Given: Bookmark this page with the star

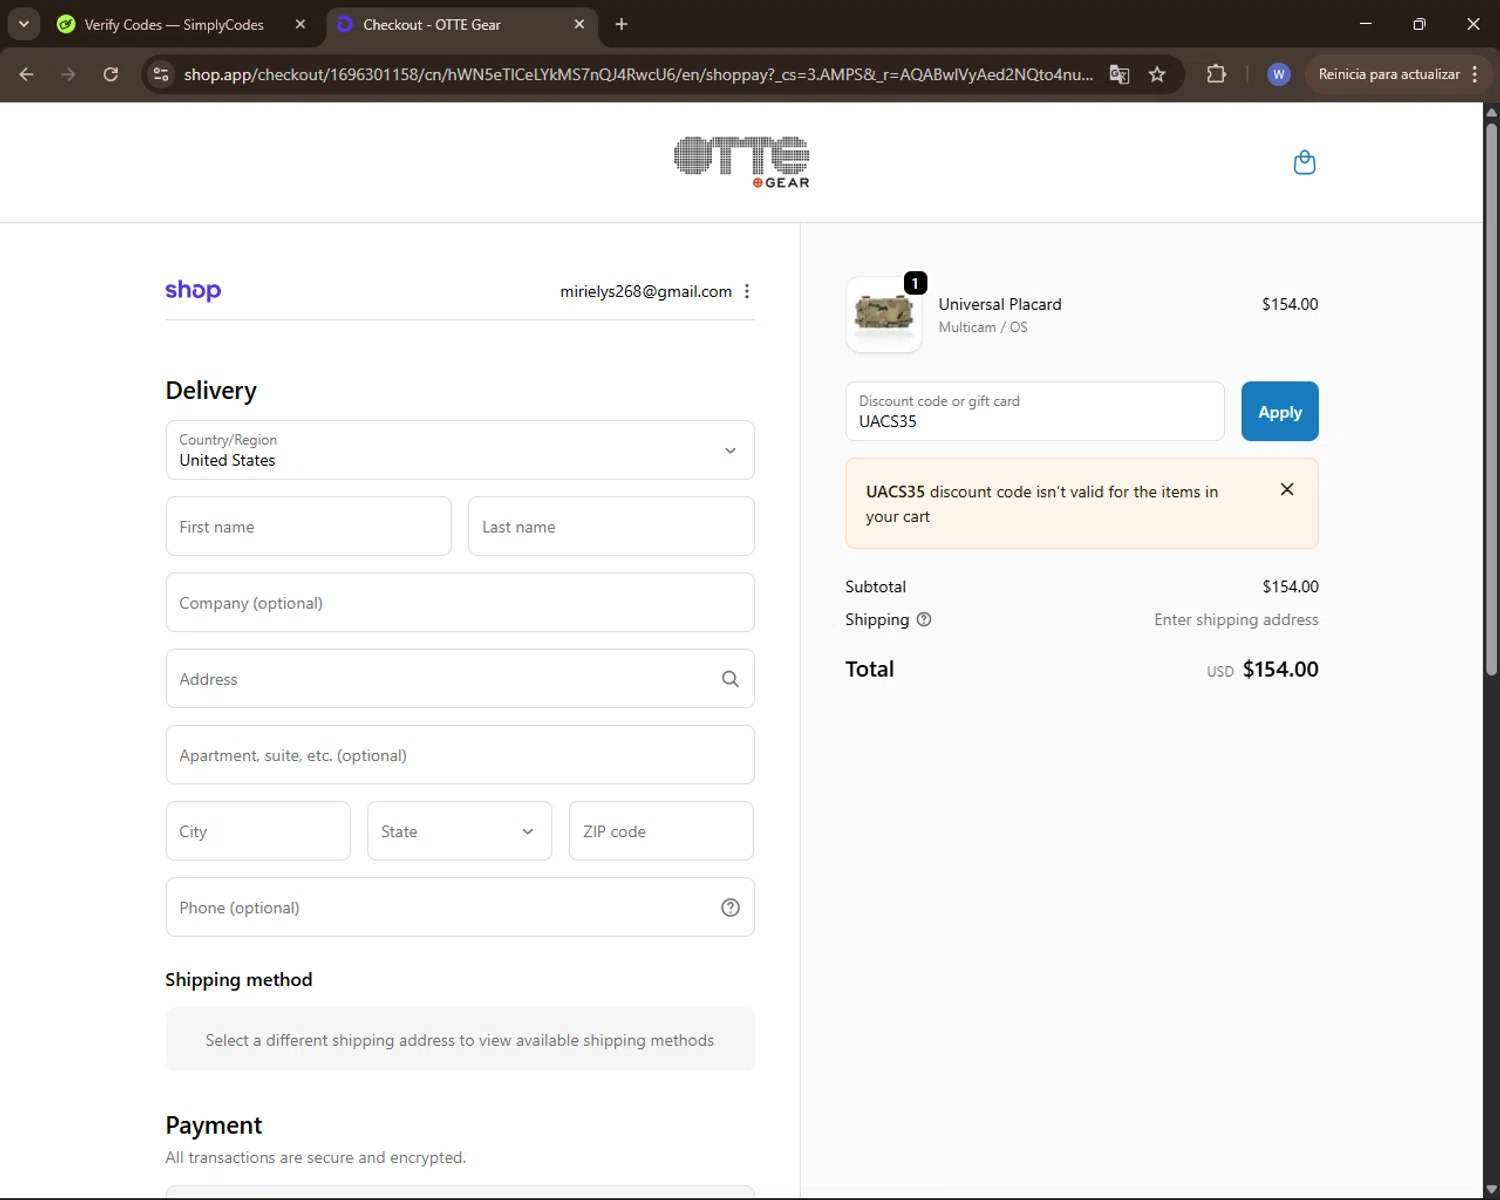Looking at the screenshot, I should [1157, 74].
